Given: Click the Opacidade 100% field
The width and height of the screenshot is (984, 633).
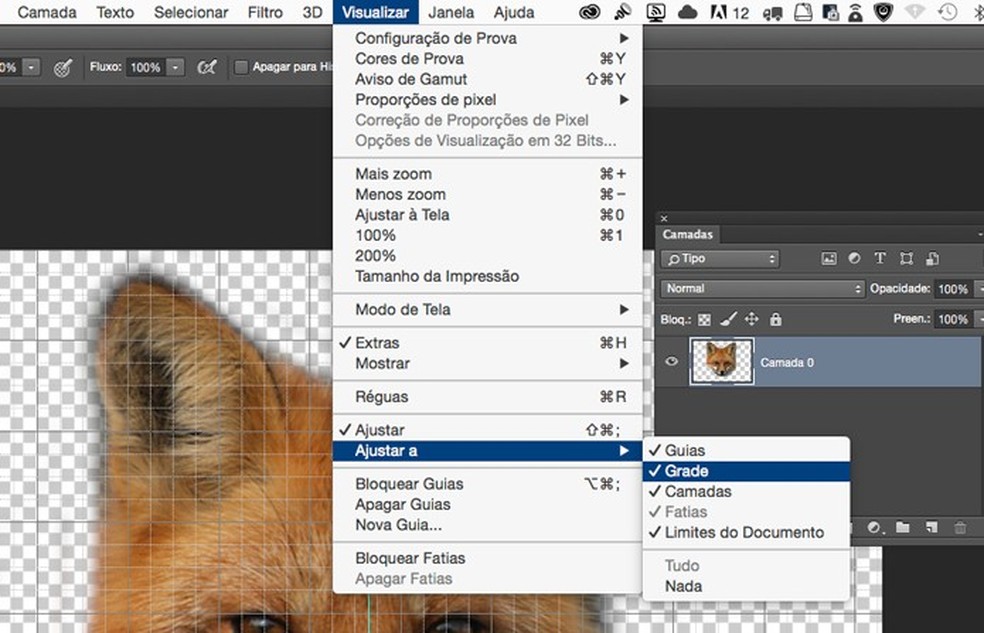Looking at the screenshot, I should click(x=953, y=289).
